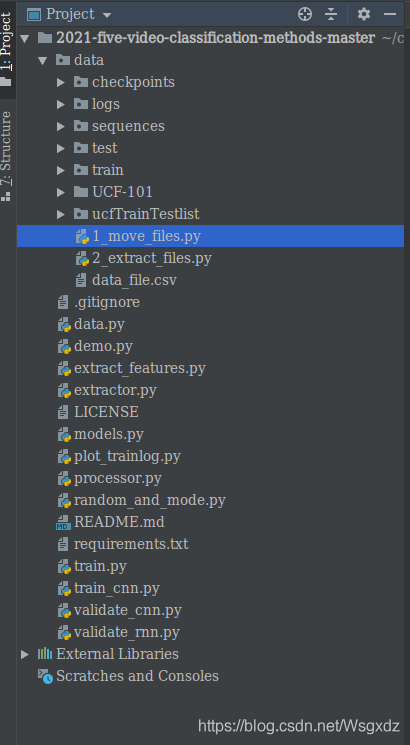
Task: Open the Project view dropdown arrow
Action: (x=107, y=15)
